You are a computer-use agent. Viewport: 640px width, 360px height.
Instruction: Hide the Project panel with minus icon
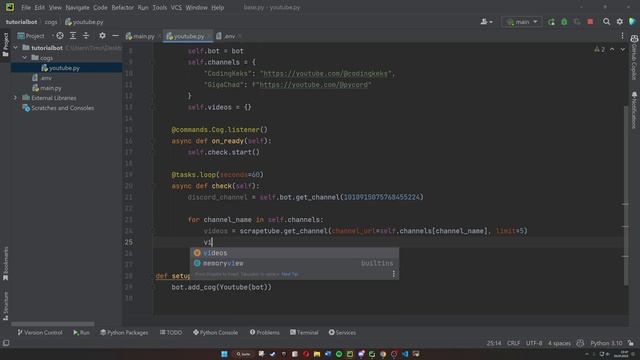point(116,36)
